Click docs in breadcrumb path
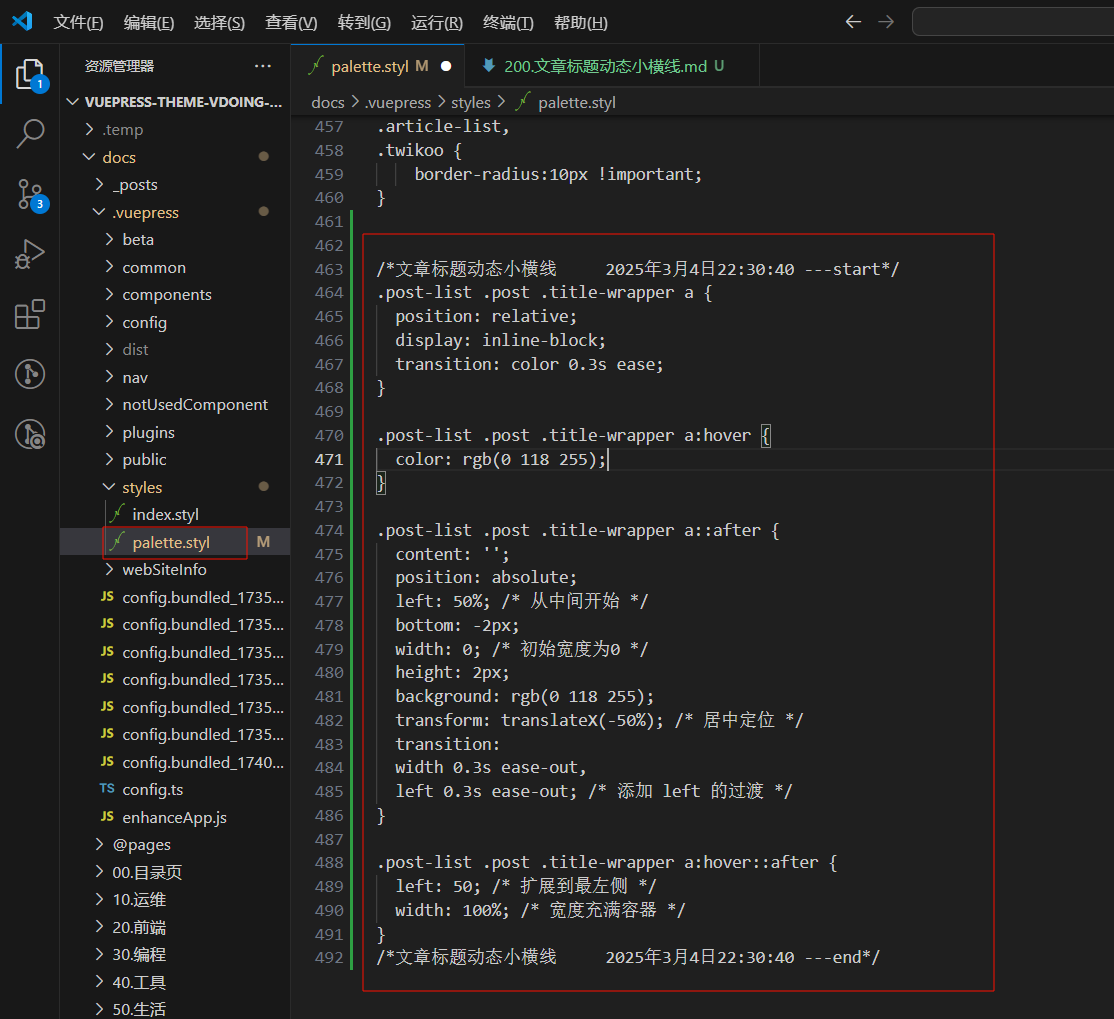This screenshot has height=1019, width=1114. tap(328, 102)
